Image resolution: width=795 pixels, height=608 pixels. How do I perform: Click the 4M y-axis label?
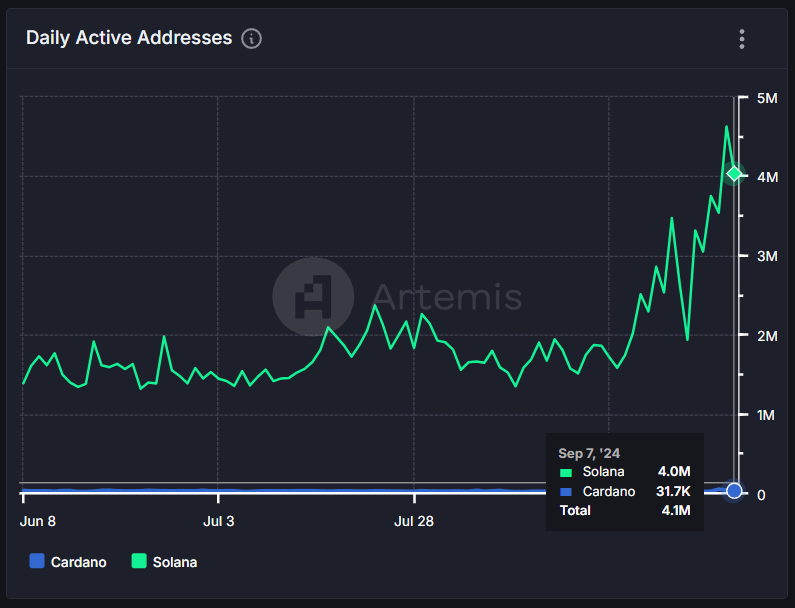[x=767, y=177]
